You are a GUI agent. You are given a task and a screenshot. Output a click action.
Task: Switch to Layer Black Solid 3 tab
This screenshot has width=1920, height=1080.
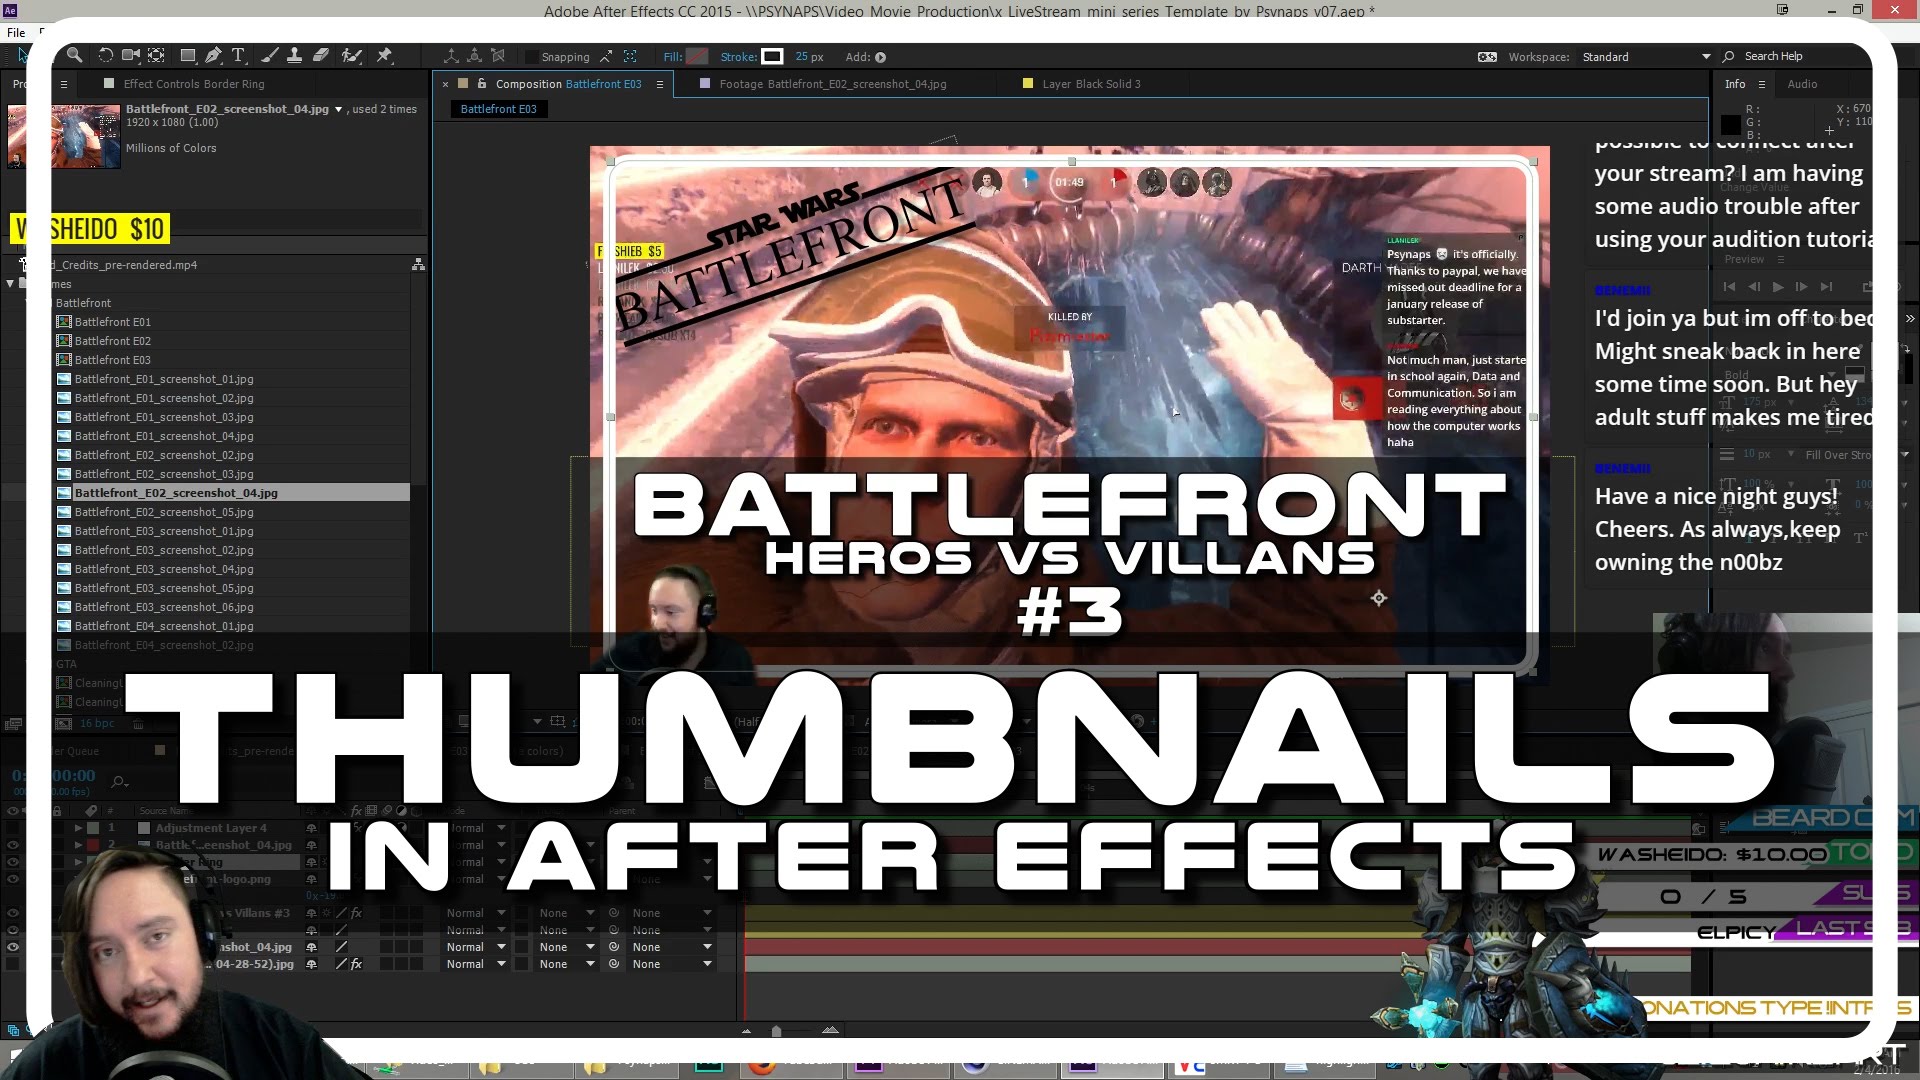(1091, 84)
